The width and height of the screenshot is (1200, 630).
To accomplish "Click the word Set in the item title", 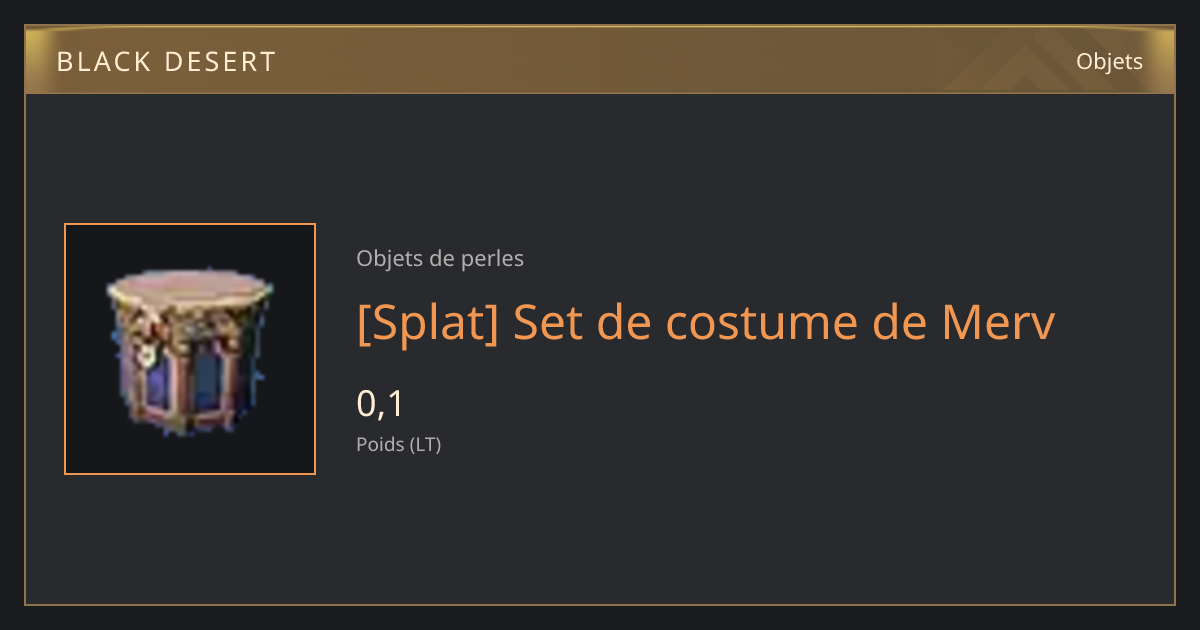I will click(542, 323).
